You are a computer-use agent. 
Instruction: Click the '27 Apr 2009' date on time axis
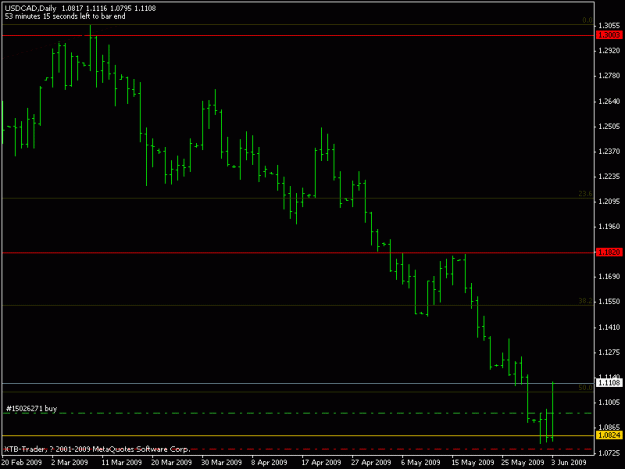point(371,463)
